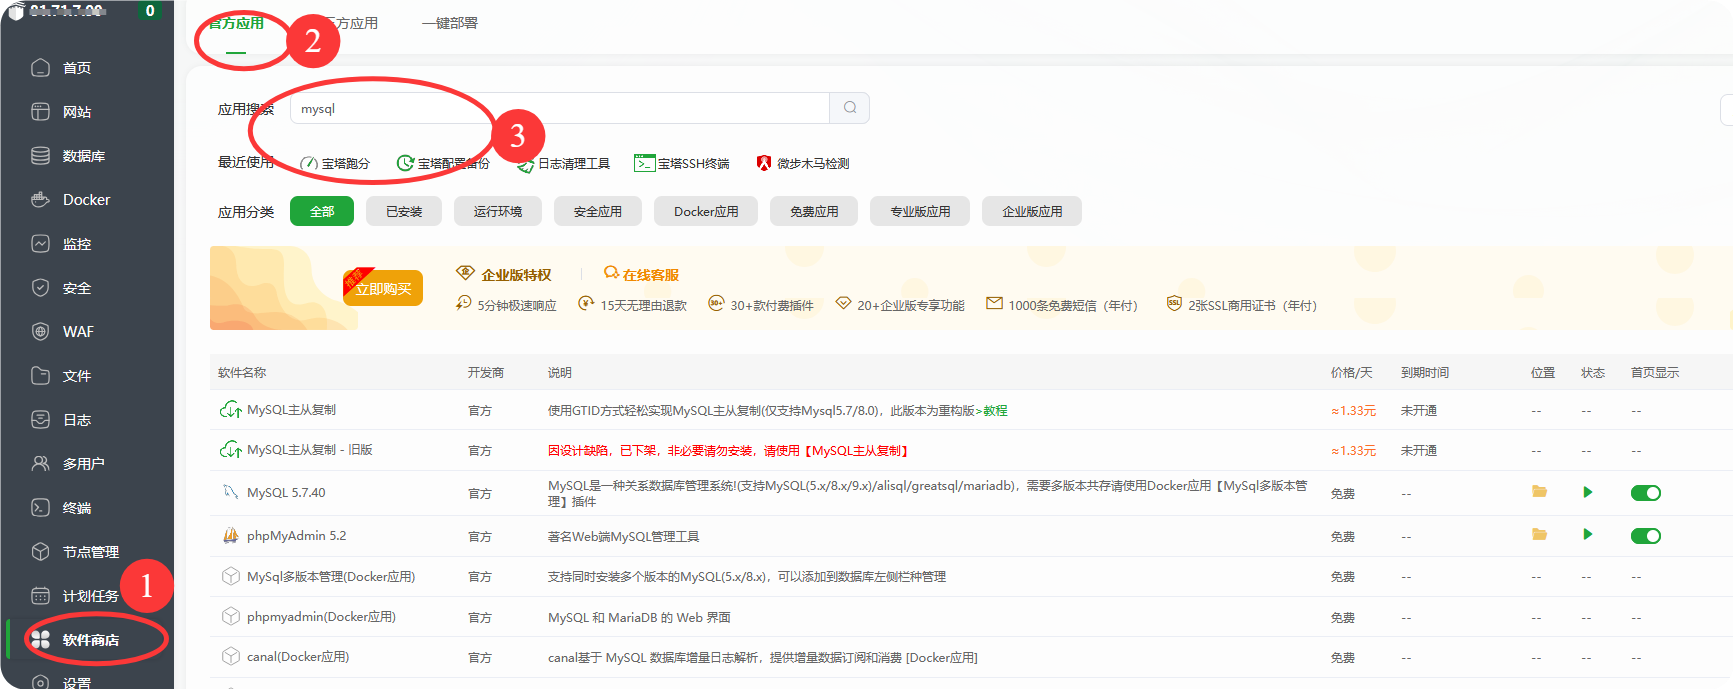1733x689 pixels.
Task: Open the Docker section in sidebar
Action: 86,200
